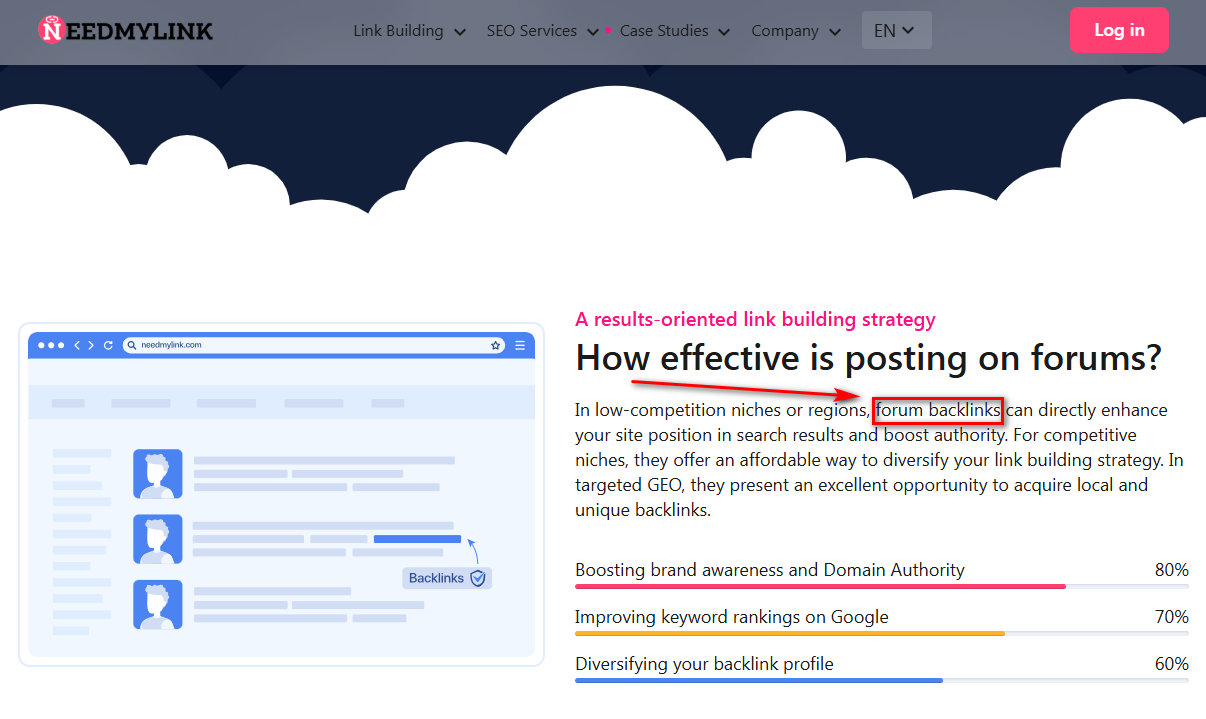Click the star bookmark icon in the mock address bar

pos(495,345)
